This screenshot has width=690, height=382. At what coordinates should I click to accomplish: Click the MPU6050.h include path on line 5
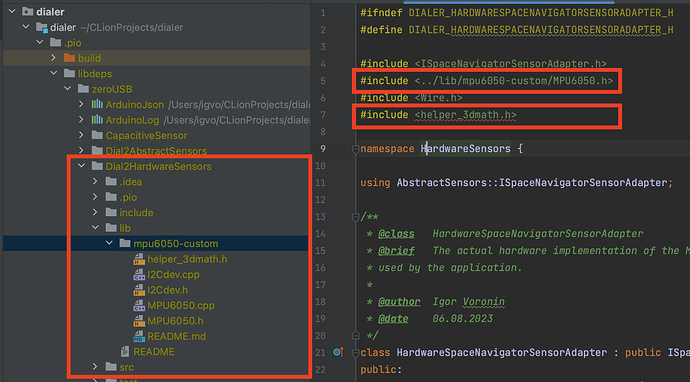point(514,81)
